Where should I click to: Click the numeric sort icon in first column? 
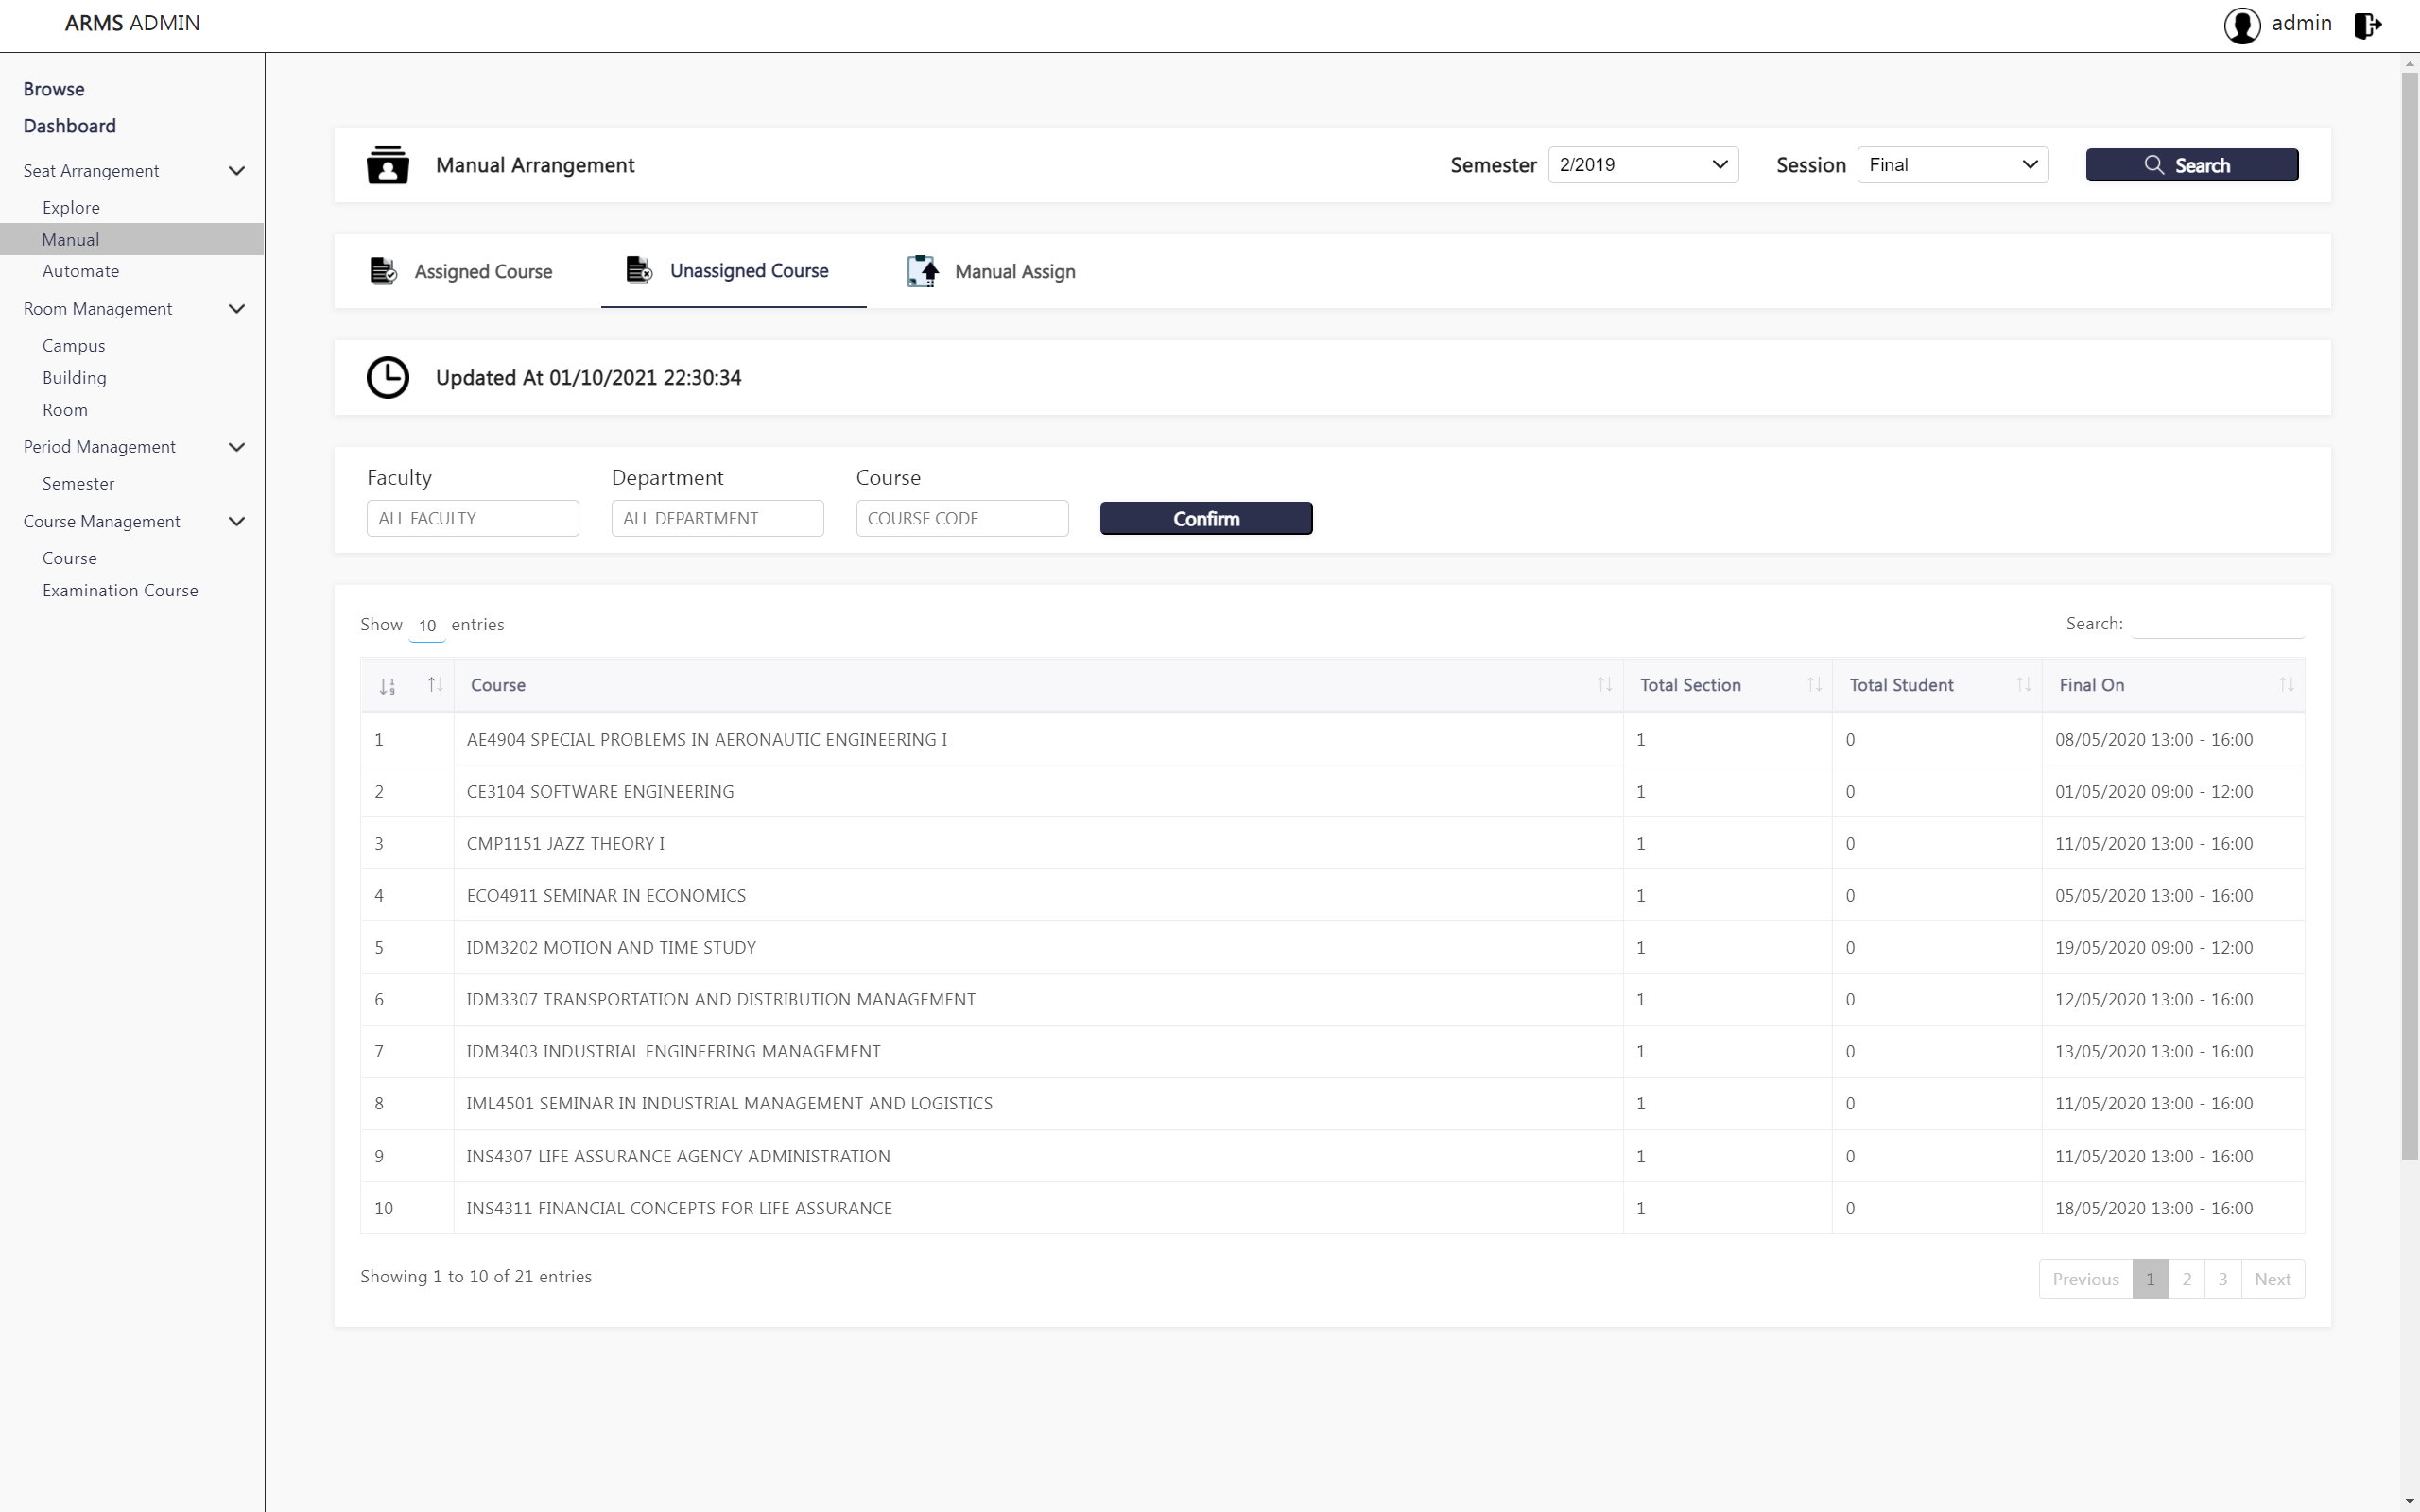point(387,686)
